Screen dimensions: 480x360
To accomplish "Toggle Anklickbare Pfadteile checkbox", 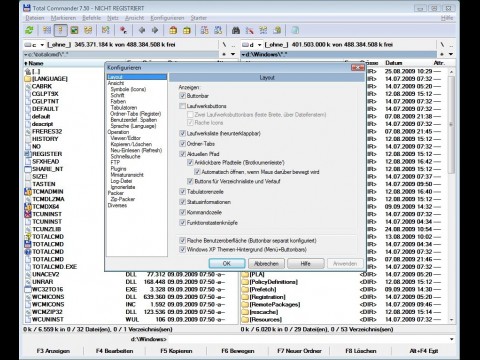I will click(x=190, y=163).
